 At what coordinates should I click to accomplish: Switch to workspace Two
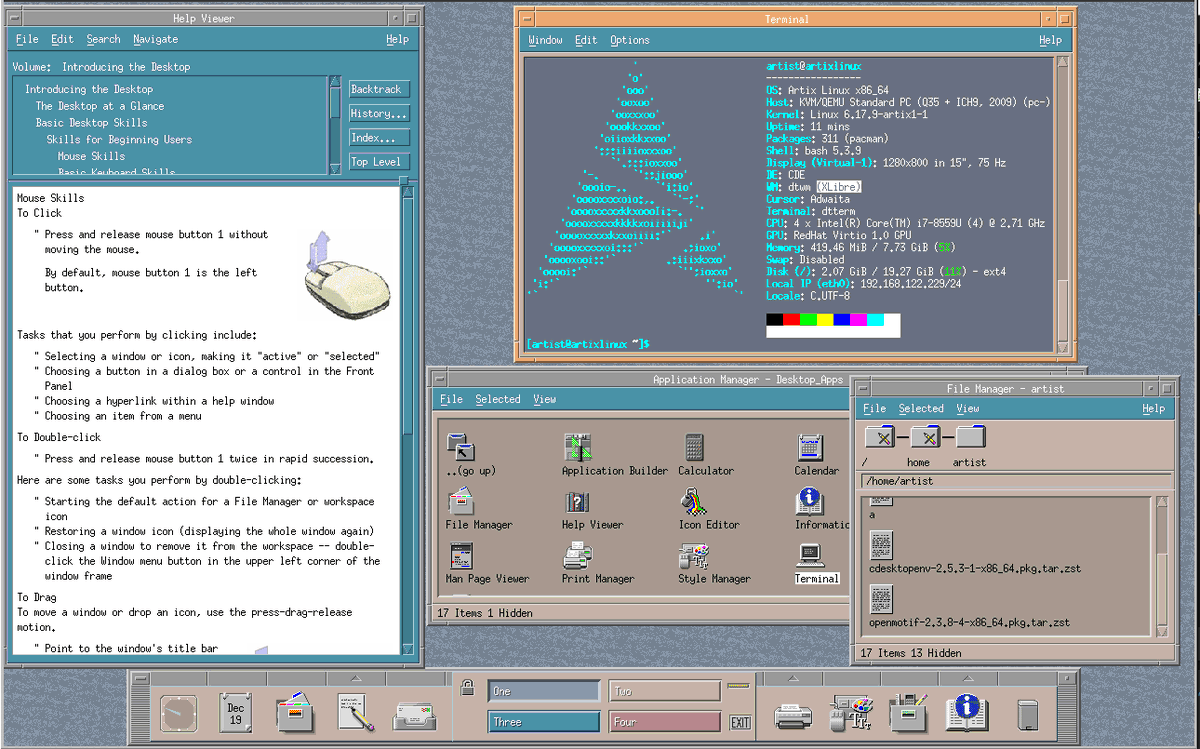[665, 691]
